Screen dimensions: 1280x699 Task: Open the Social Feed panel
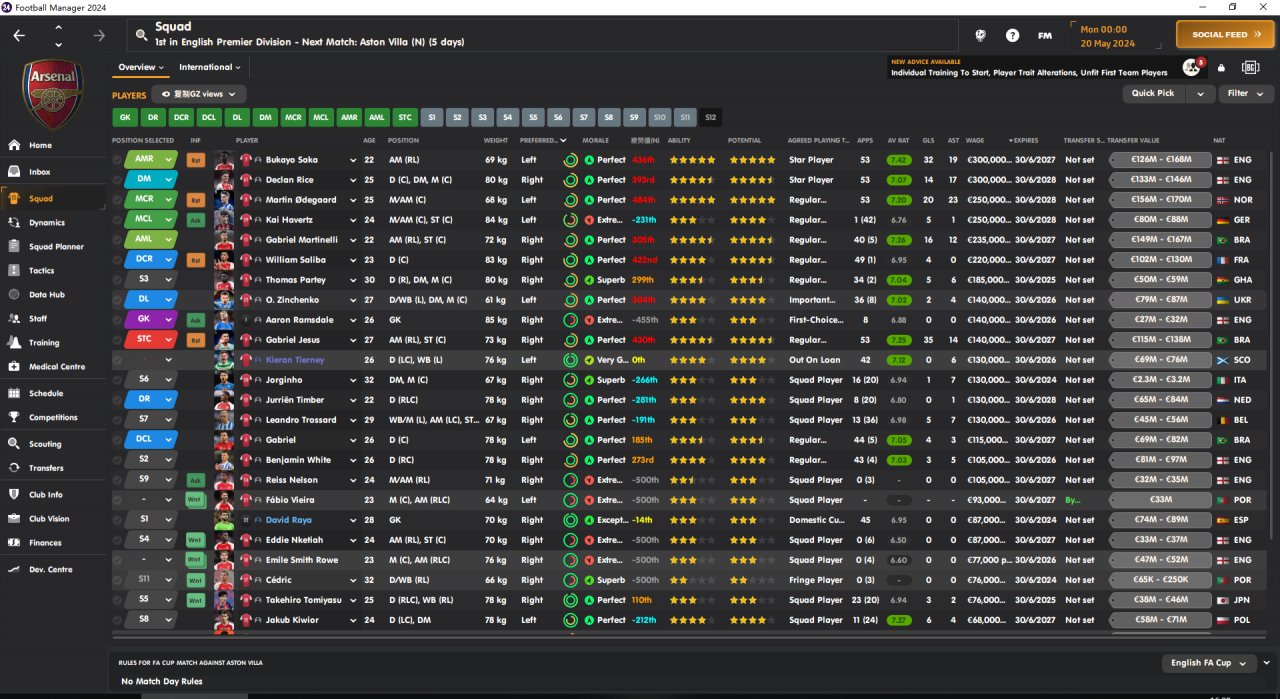[1225, 35]
